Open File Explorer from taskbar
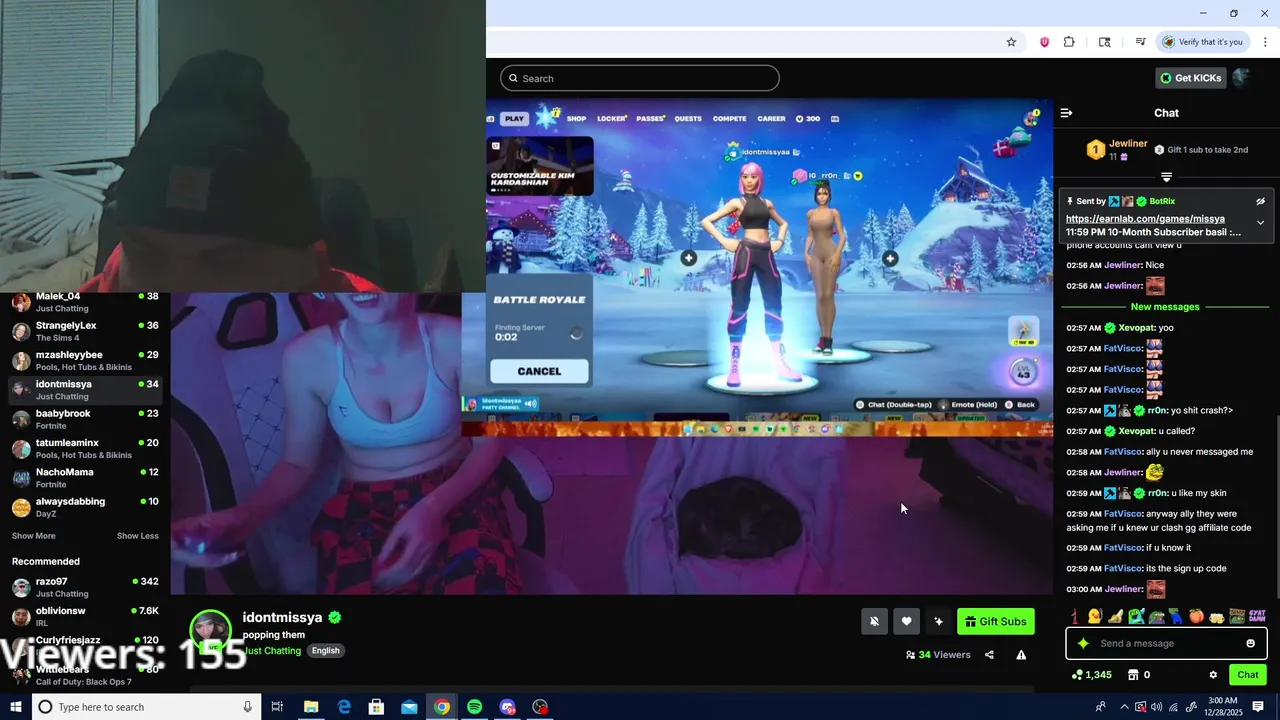The height and width of the screenshot is (720, 1280). 311,707
